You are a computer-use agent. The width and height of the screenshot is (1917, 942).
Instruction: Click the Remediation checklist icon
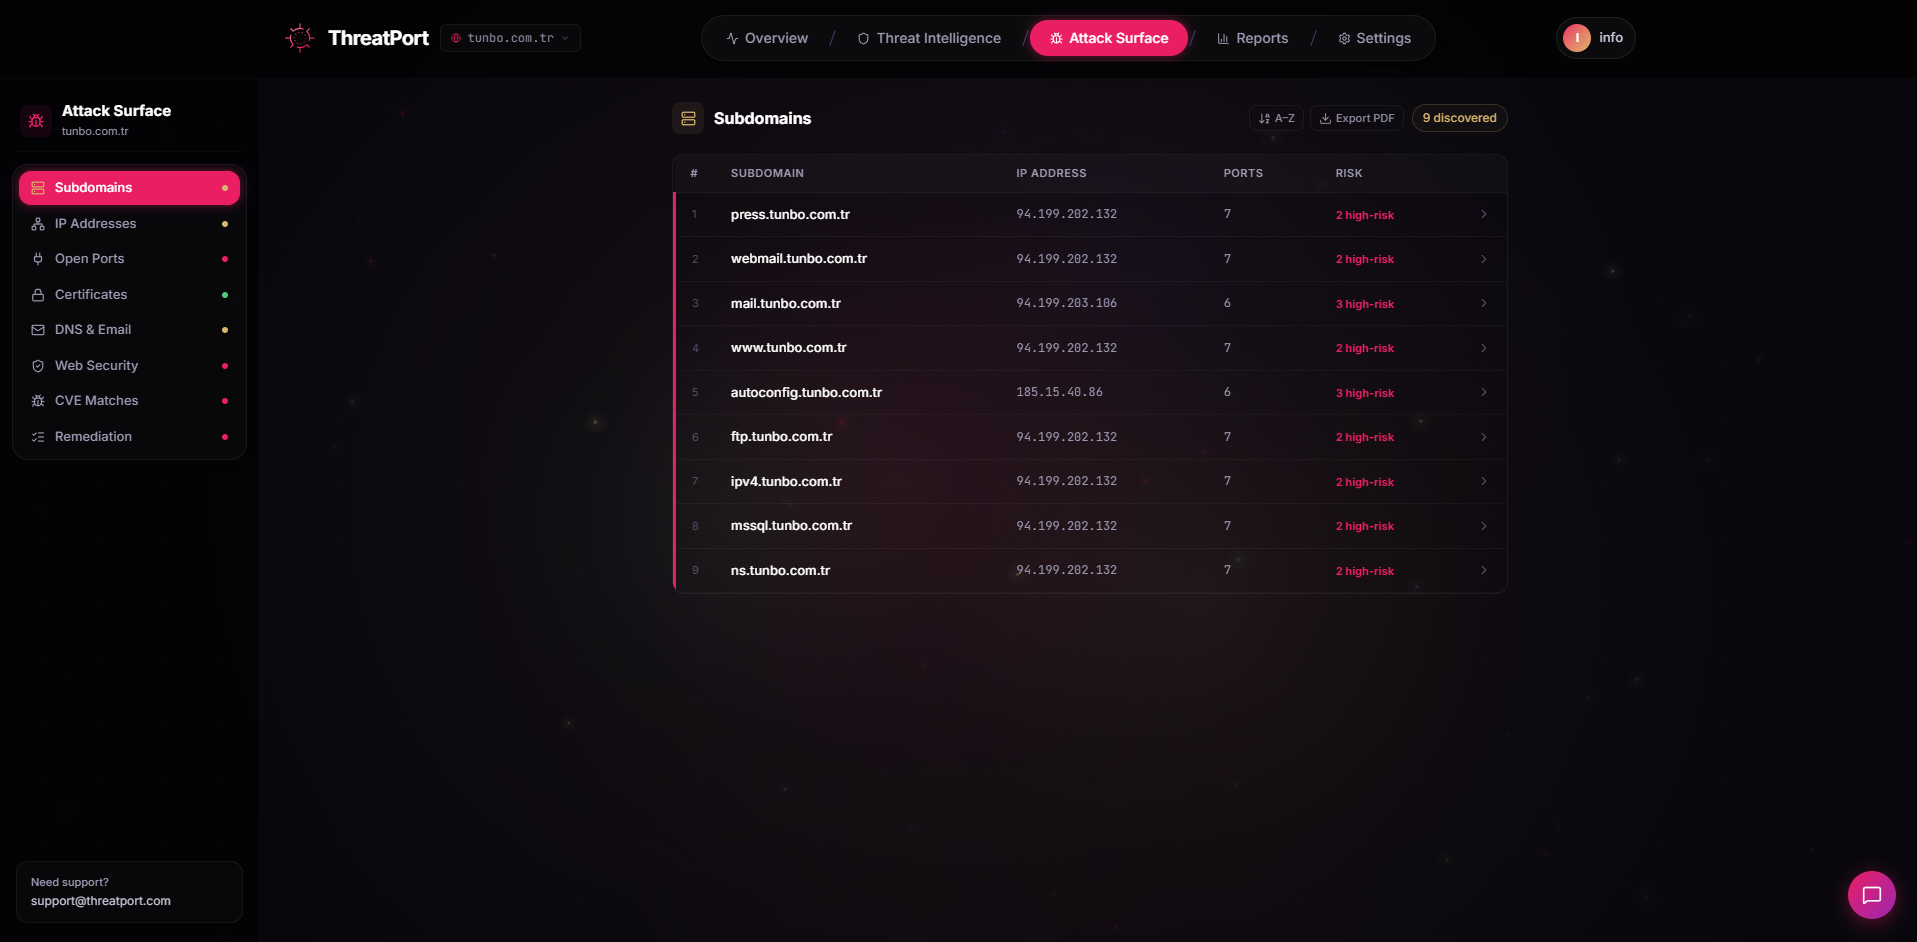pos(38,437)
